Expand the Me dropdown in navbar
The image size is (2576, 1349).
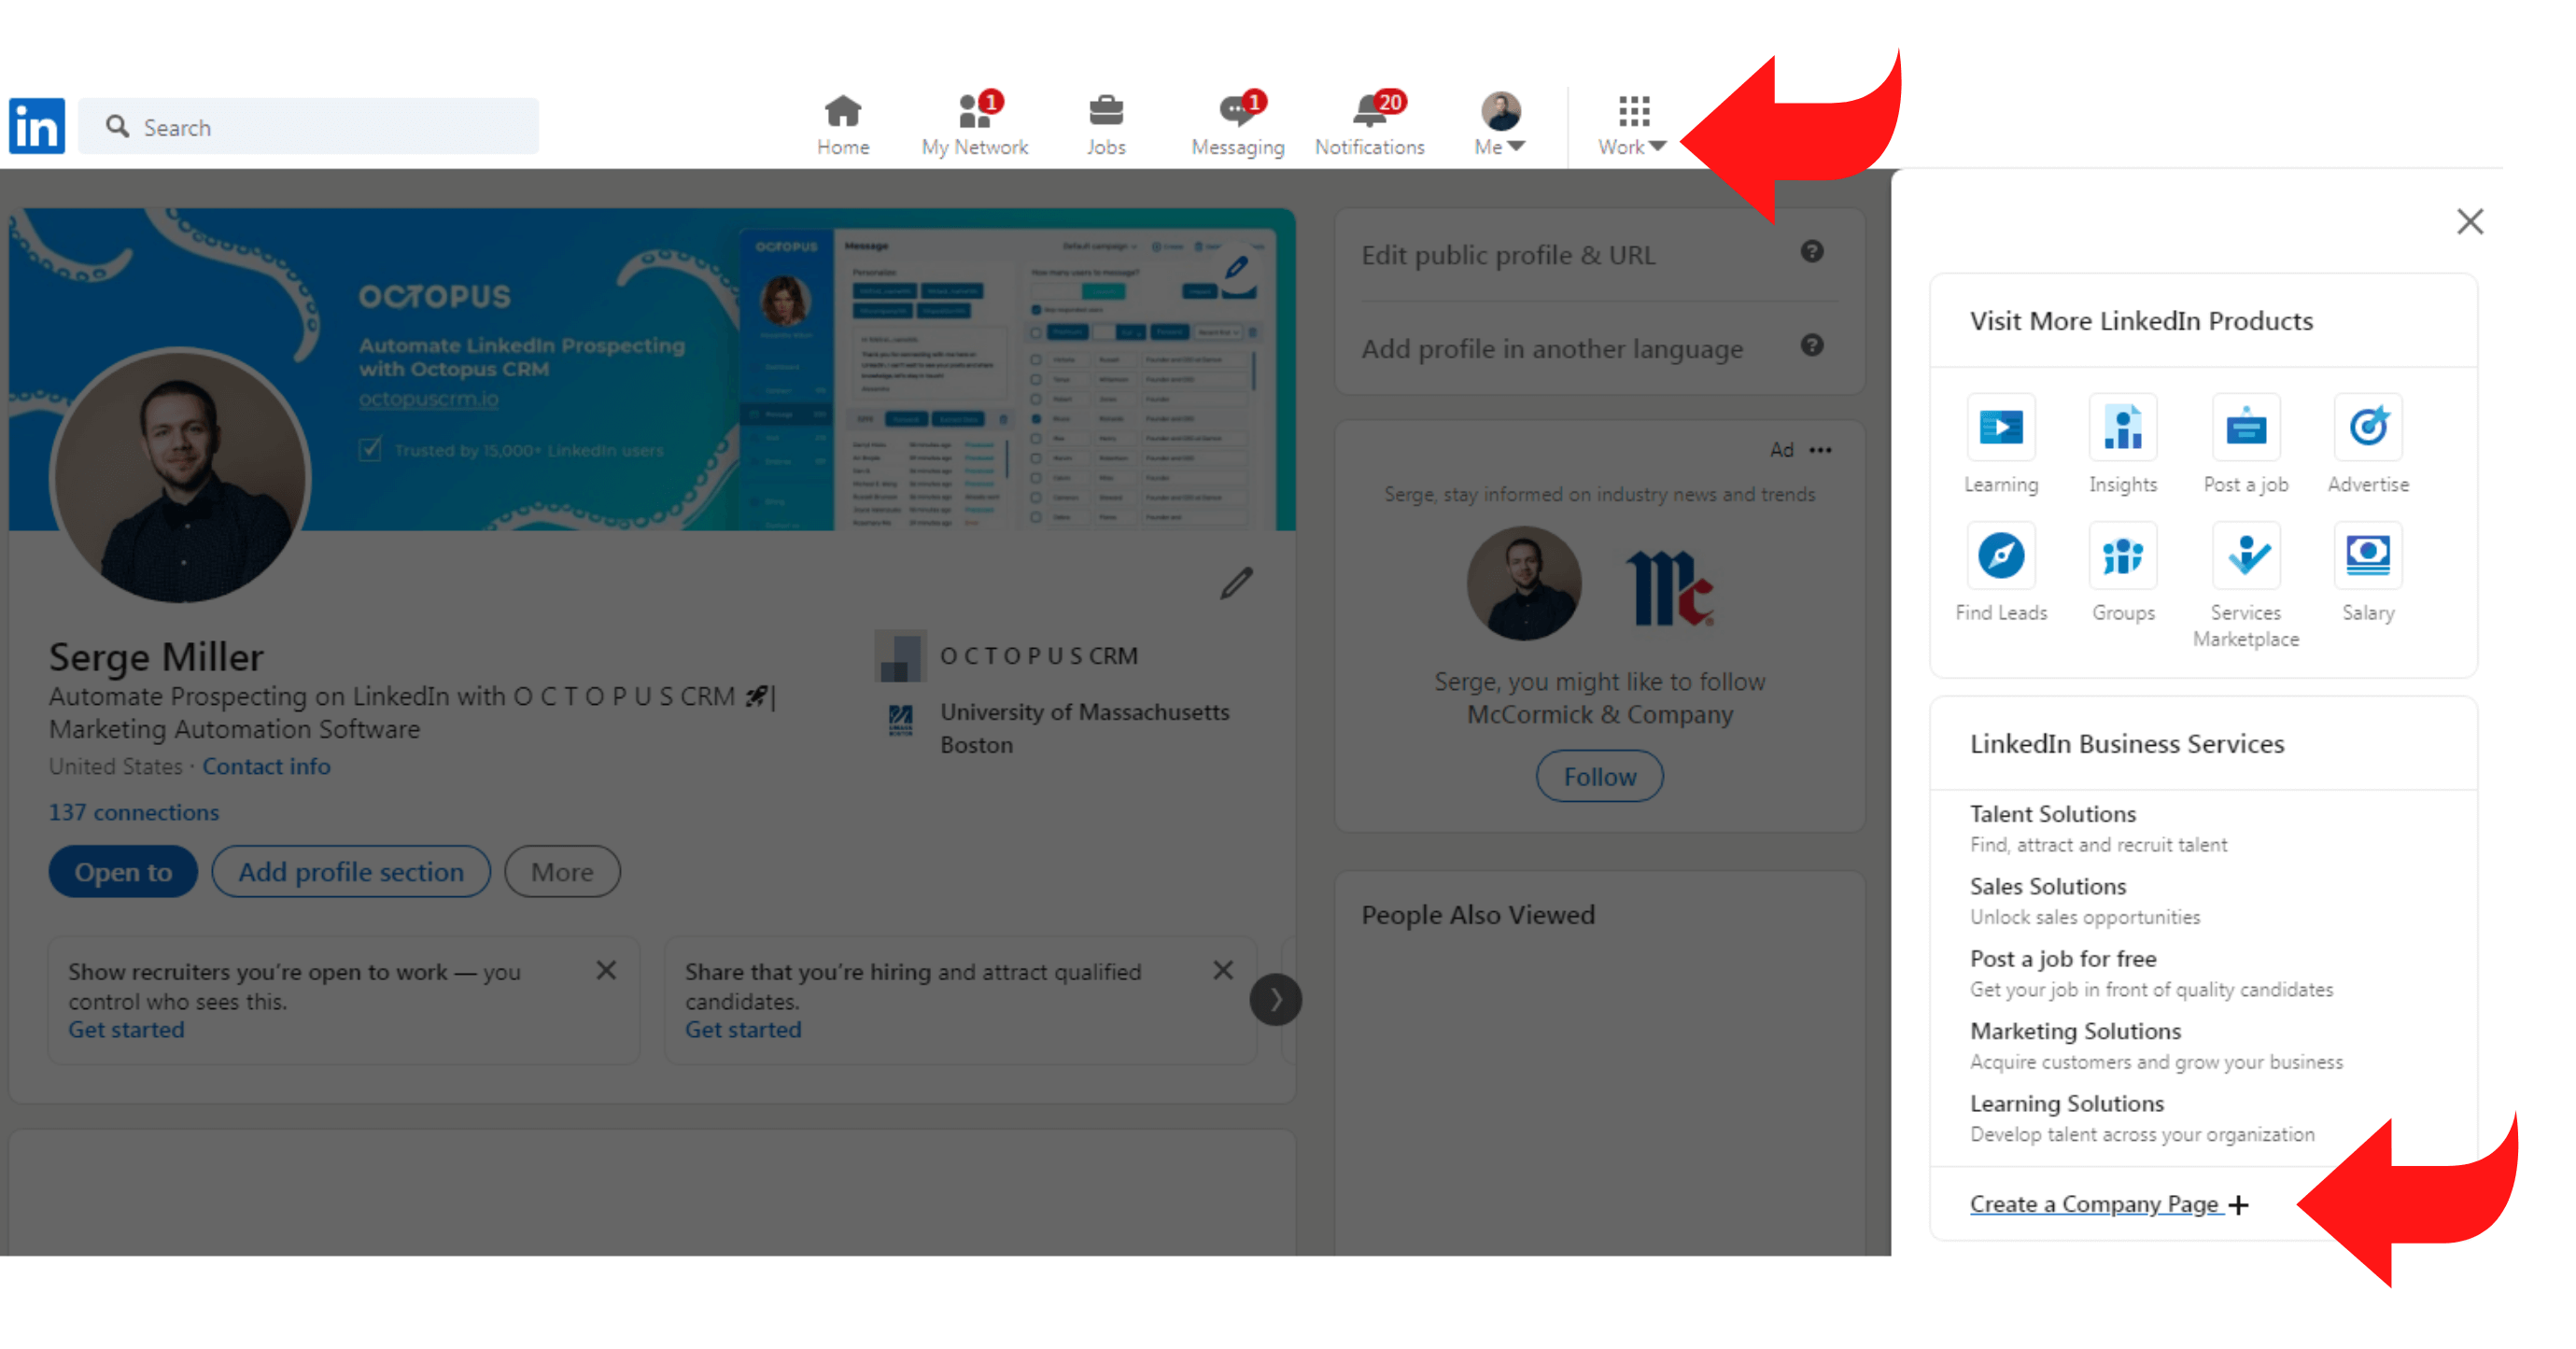[x=1498, y=122]
